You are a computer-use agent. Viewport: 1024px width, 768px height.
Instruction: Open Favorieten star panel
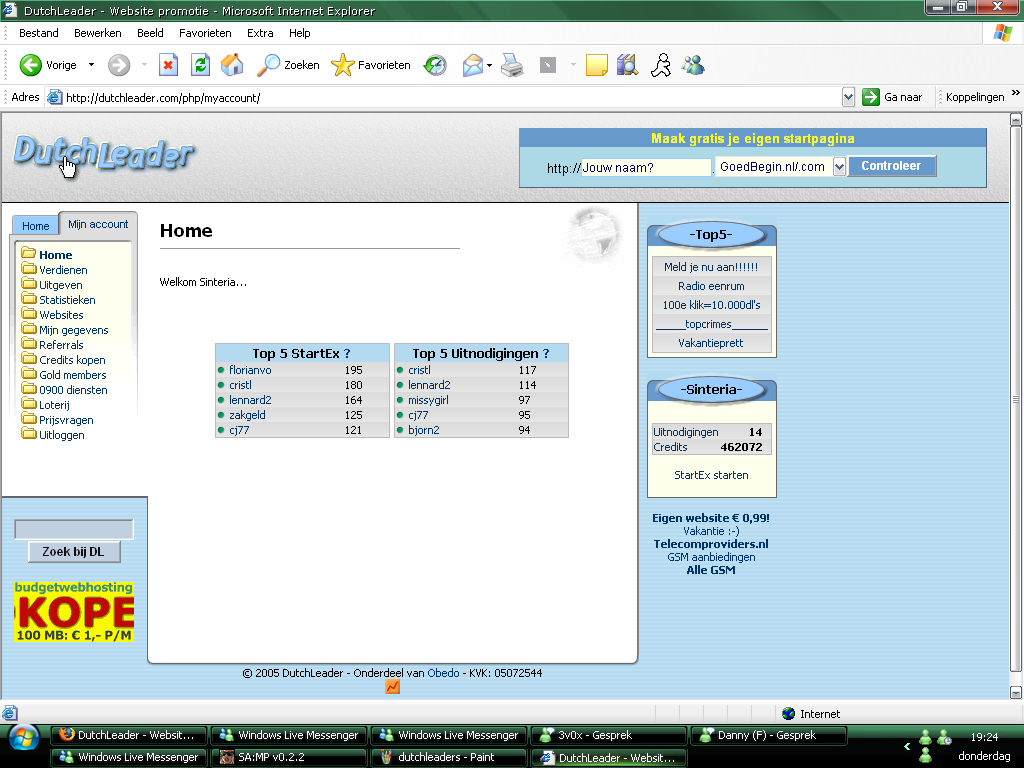tap(370, 65)
